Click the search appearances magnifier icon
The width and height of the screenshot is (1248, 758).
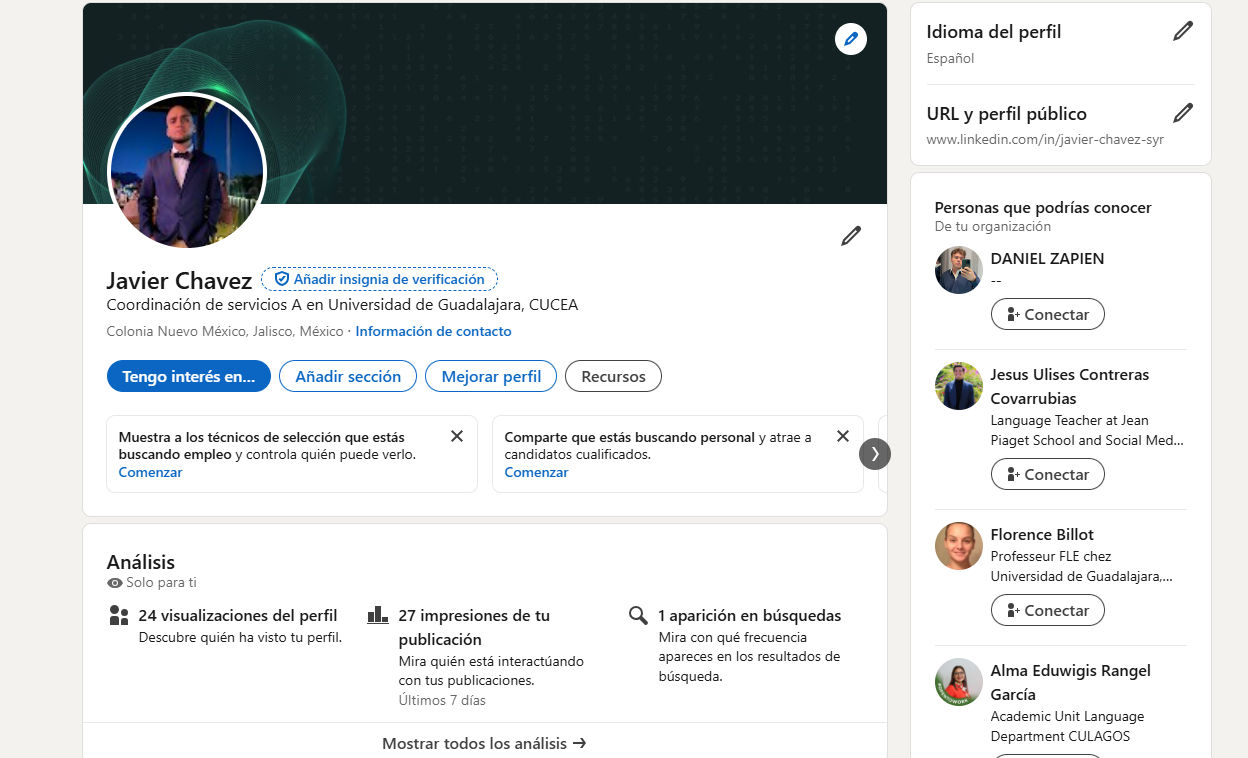click(x=638, y=615)
